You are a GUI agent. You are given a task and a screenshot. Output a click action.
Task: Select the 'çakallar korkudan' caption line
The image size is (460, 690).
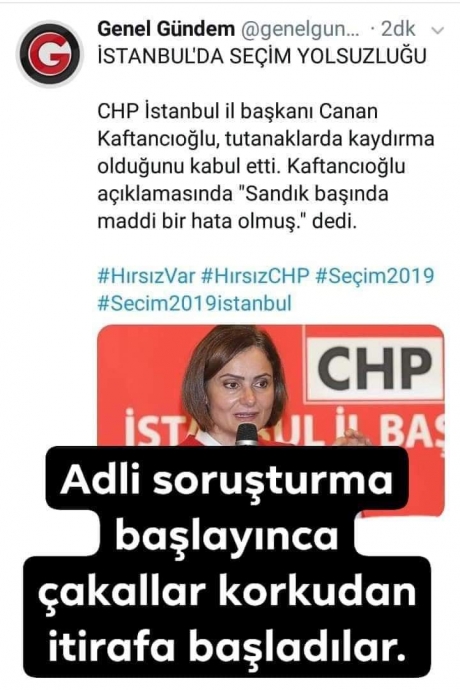coord(227,590)
